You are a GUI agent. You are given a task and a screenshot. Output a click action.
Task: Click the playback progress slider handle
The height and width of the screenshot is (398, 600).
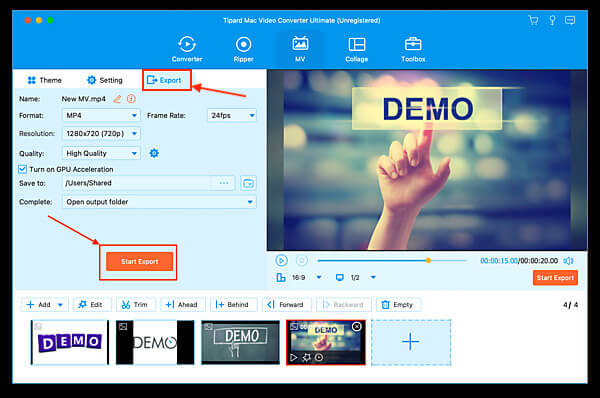(428, 261)
